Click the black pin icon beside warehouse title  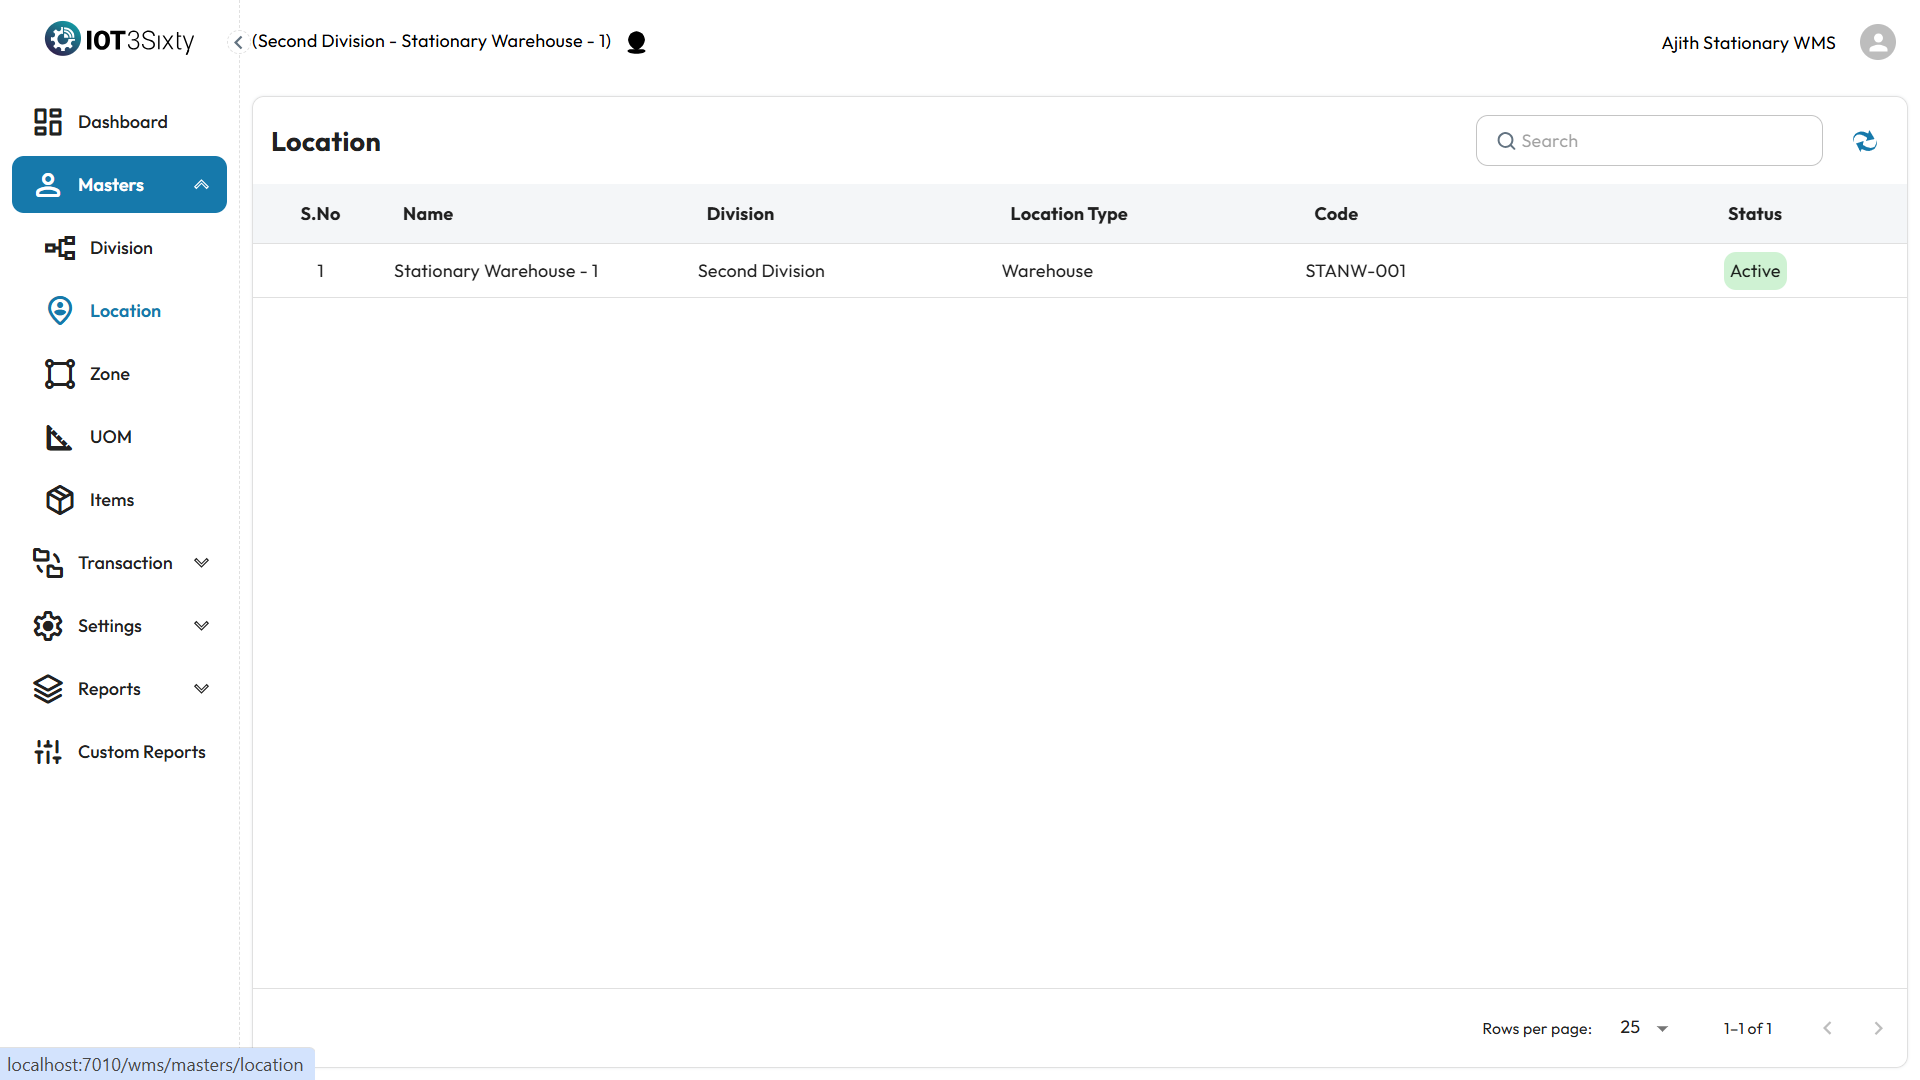(636, 42)
